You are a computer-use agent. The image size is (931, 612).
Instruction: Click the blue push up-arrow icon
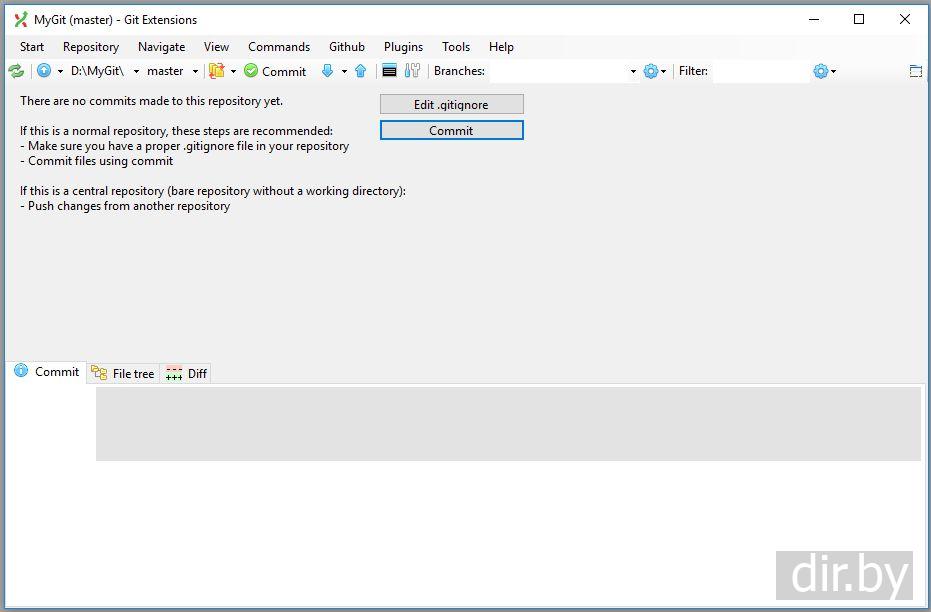(360, 71)
